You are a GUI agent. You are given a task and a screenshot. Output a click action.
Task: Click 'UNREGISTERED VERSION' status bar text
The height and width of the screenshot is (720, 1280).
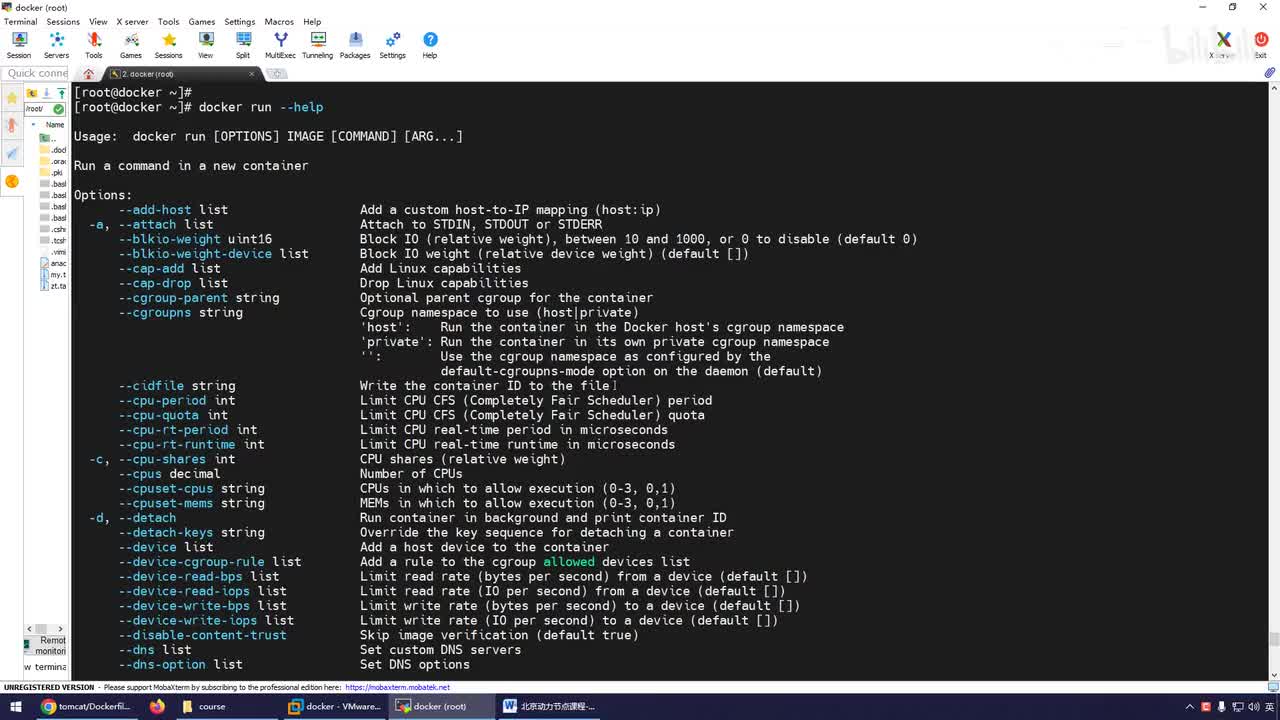coord(49,688)
